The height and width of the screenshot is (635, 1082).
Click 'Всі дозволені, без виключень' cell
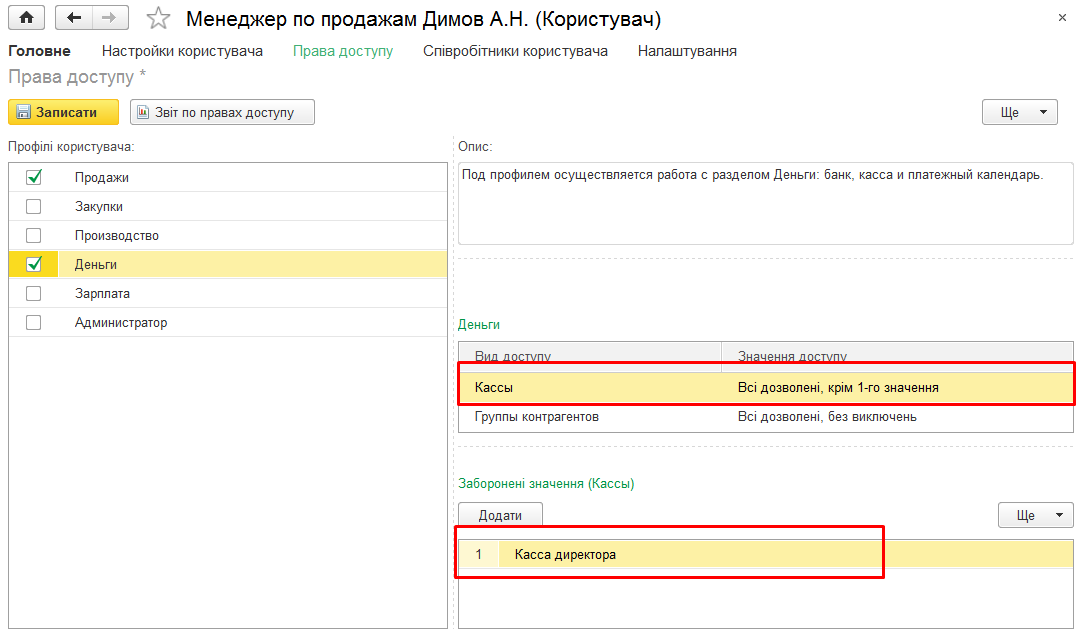(x=898, y=417)
